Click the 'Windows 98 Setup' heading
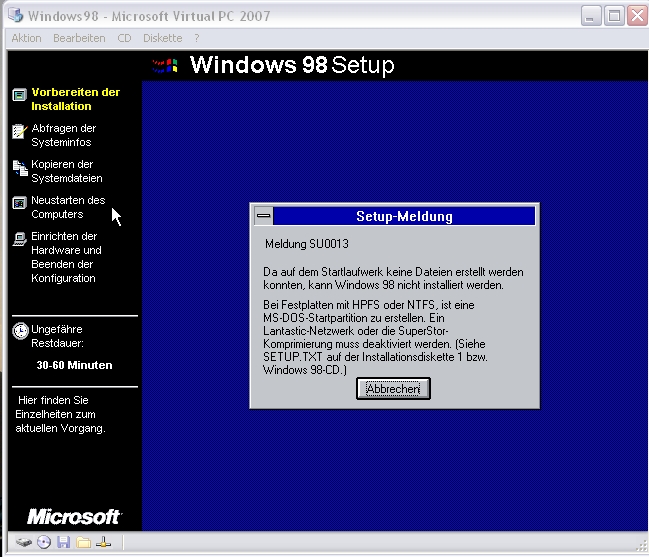 292,65
